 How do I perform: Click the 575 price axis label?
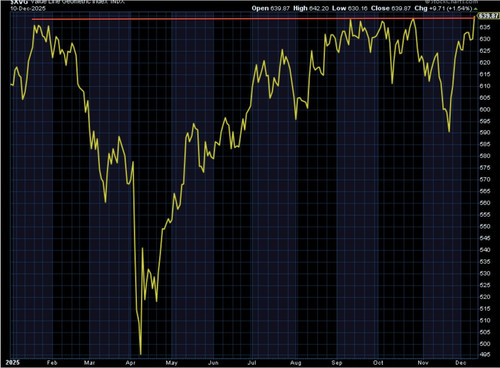(x=485, y=168)
